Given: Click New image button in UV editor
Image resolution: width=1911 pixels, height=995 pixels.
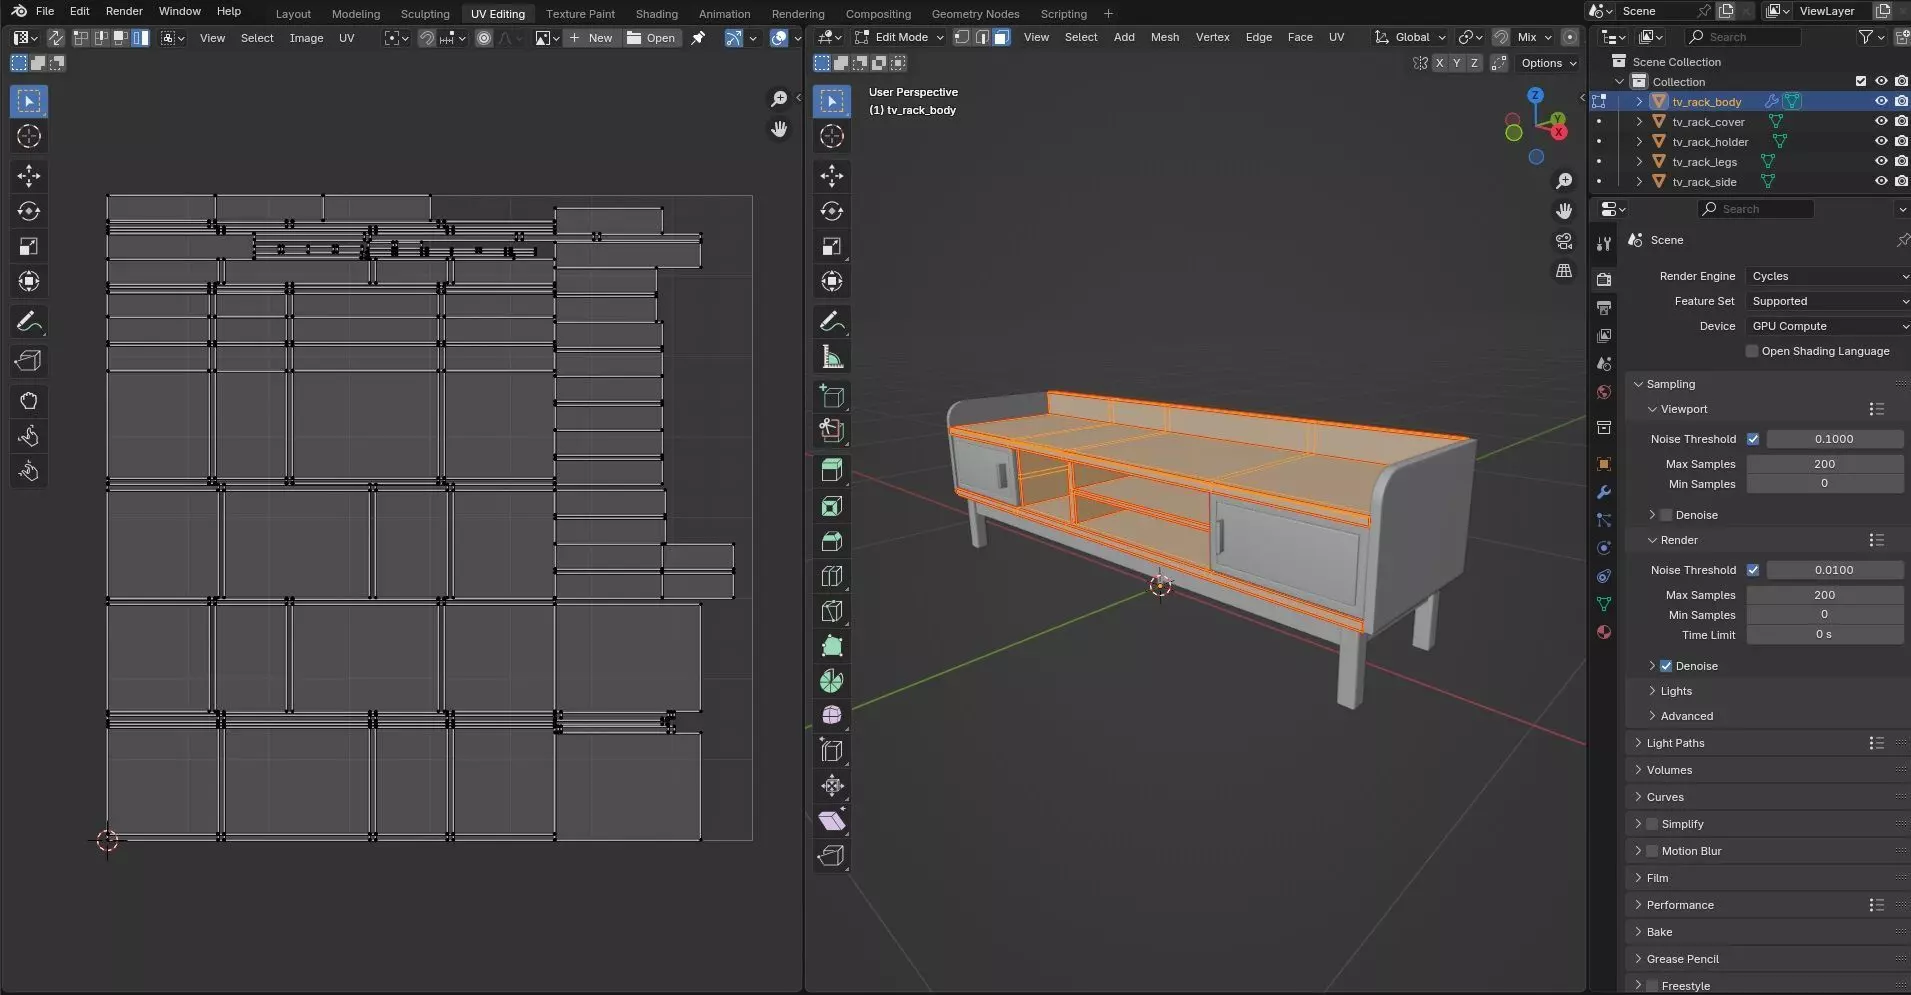Looking at the screenshot, I should [590, 38].
